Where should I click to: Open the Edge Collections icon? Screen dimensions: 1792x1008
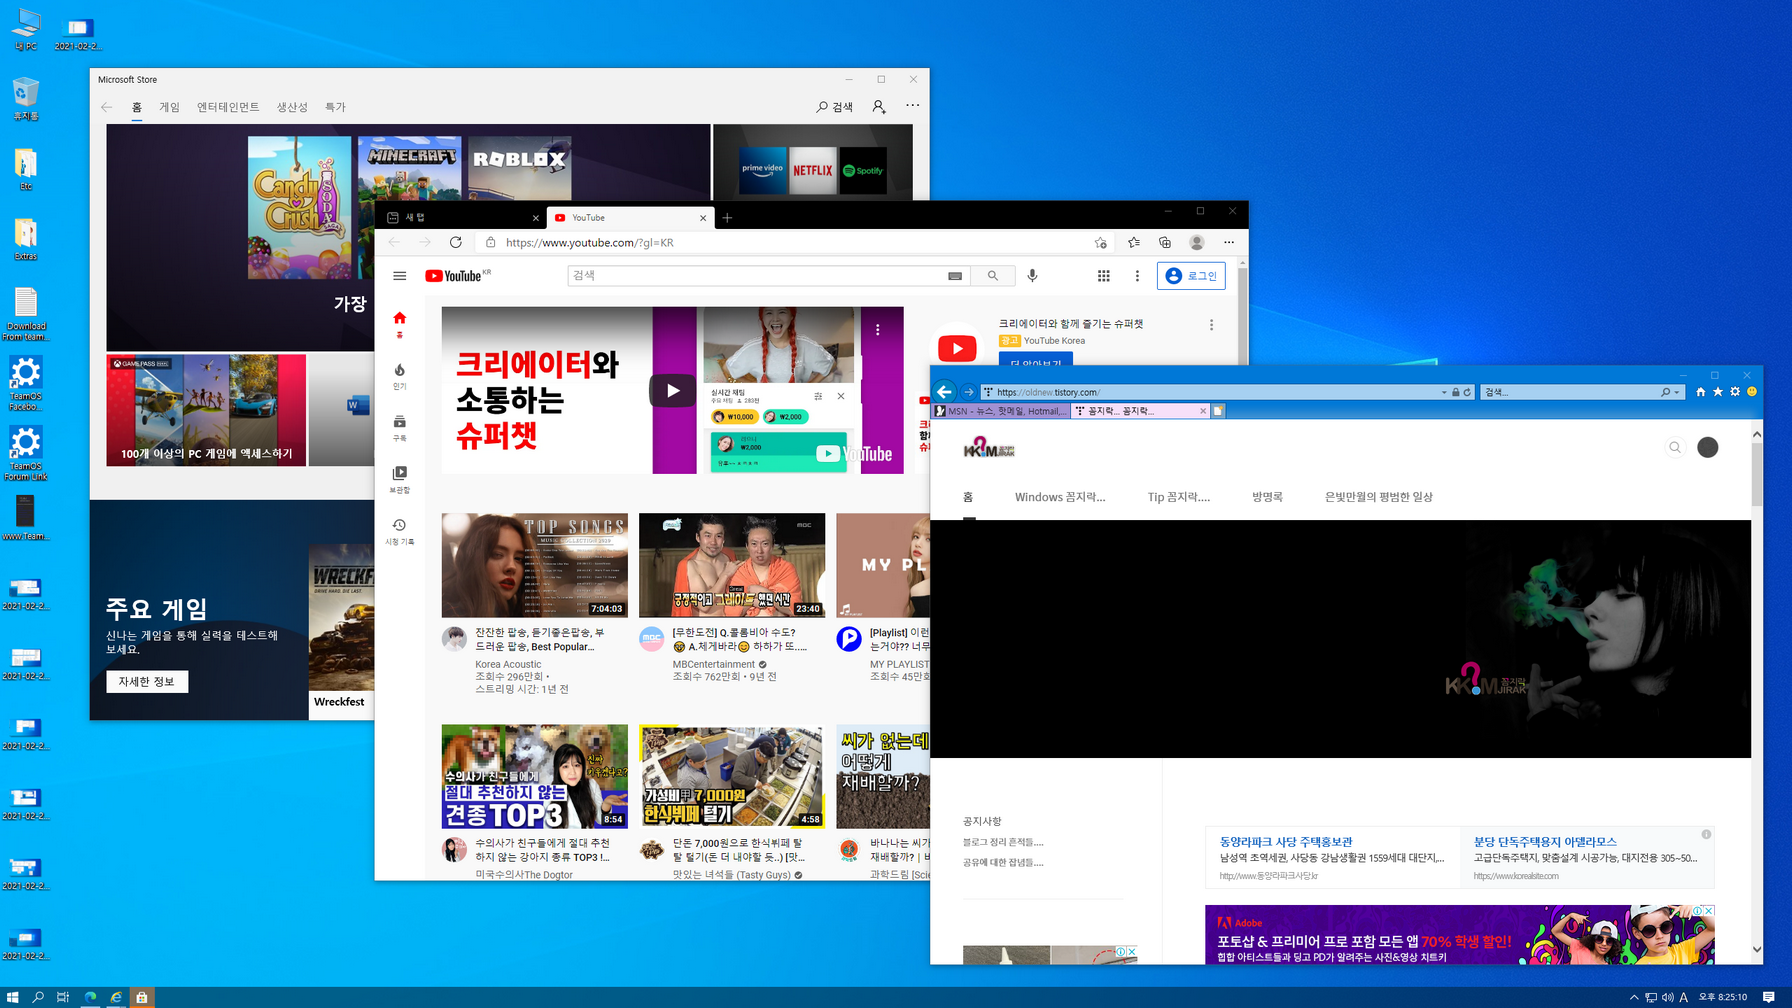coord(1165,243)
